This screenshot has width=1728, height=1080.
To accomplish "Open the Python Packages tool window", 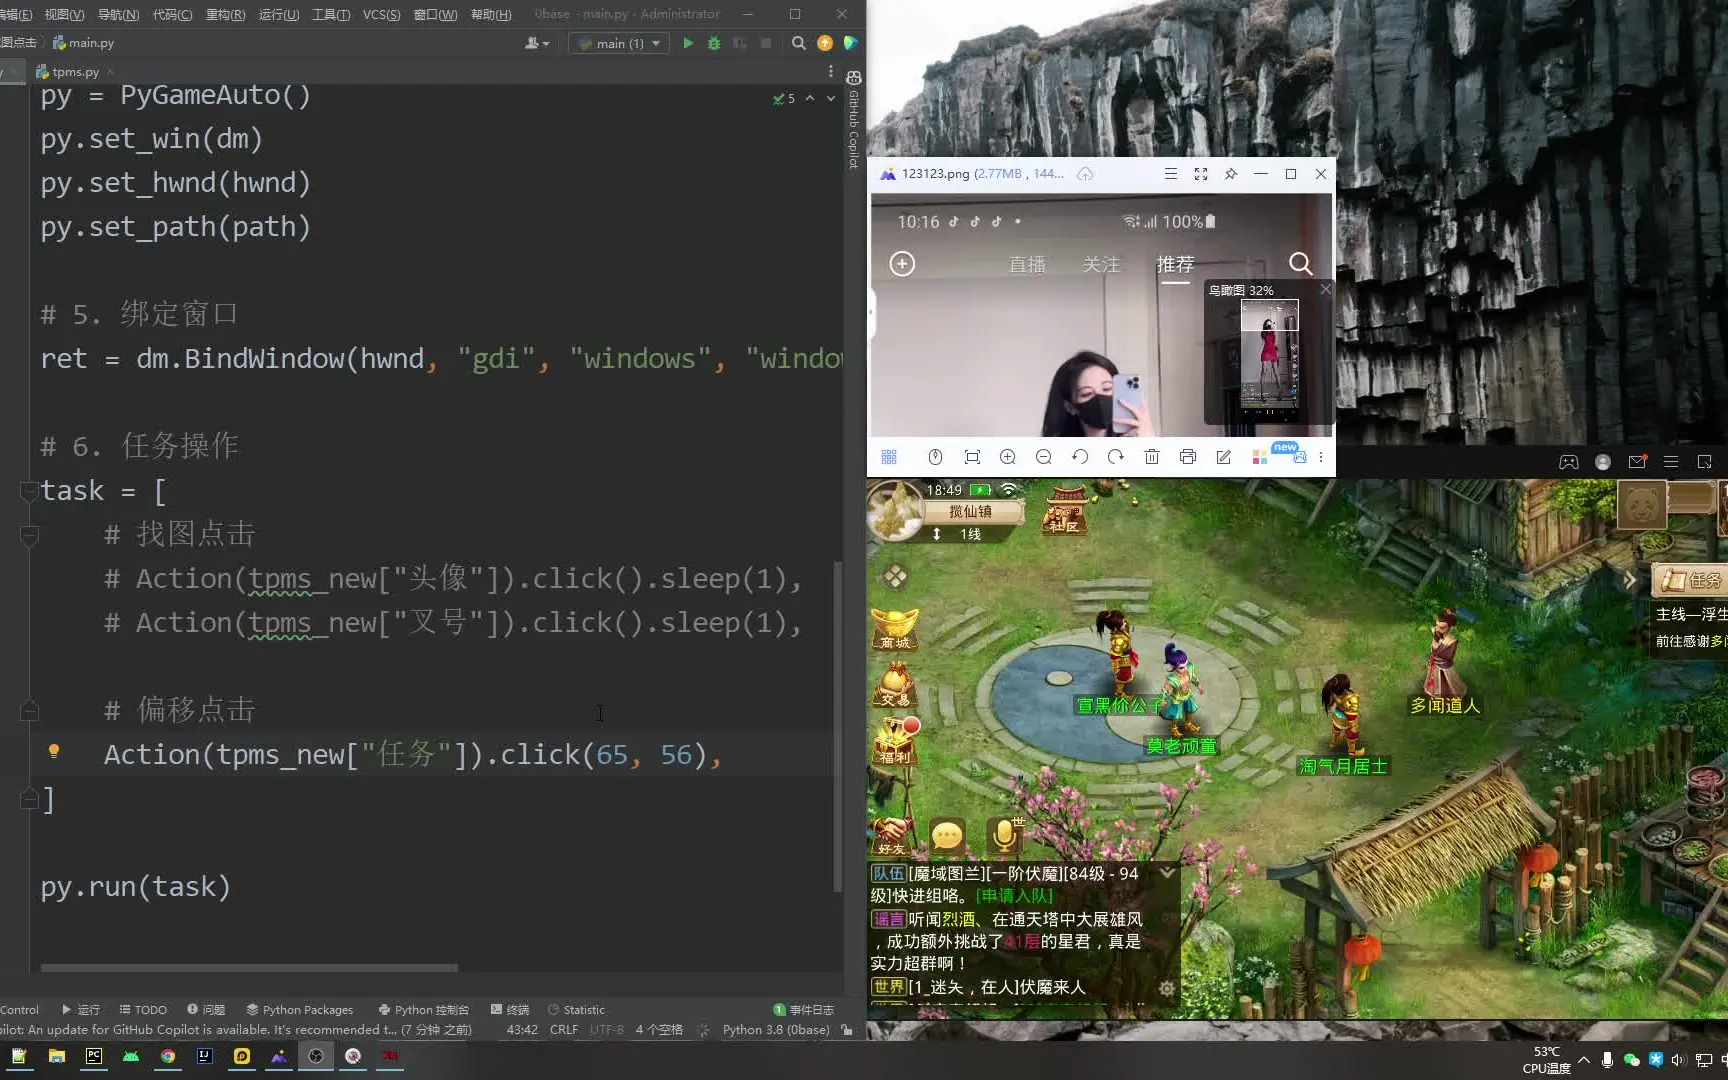I will pyautogui.click(x=300, y=1010).
